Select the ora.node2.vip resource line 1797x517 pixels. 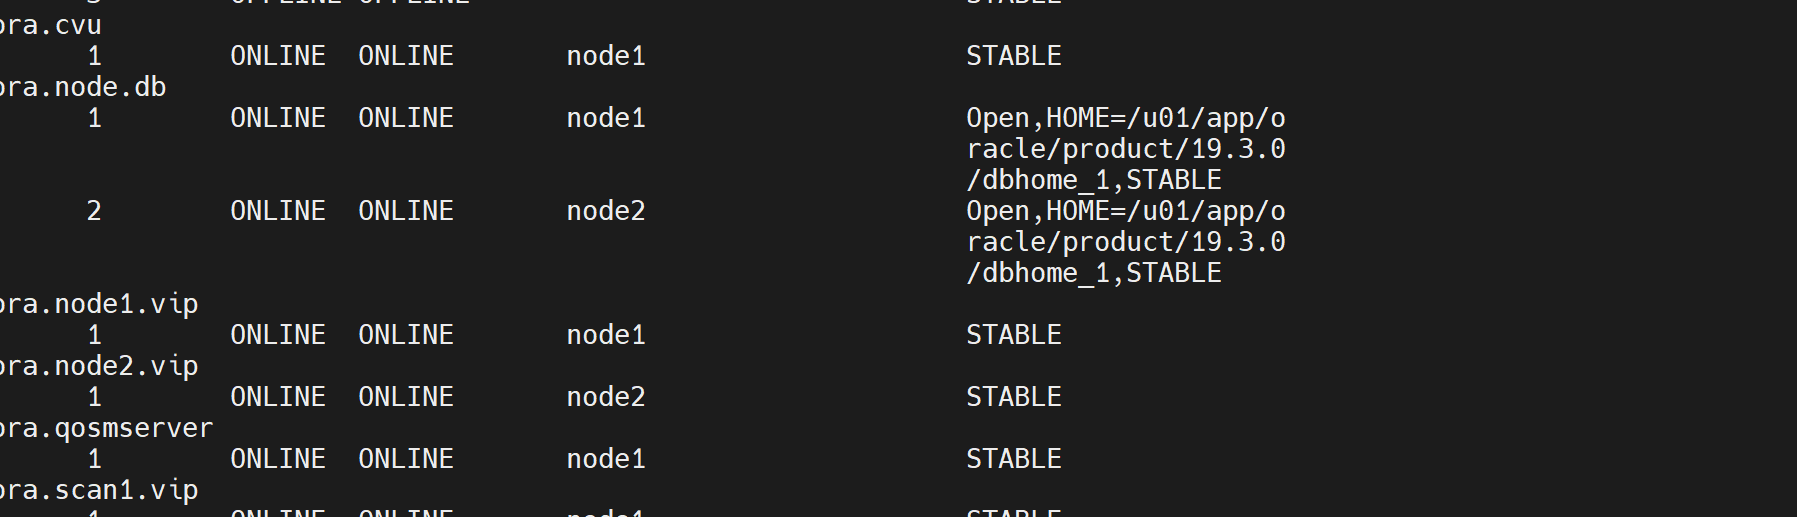tap(98, 366)
